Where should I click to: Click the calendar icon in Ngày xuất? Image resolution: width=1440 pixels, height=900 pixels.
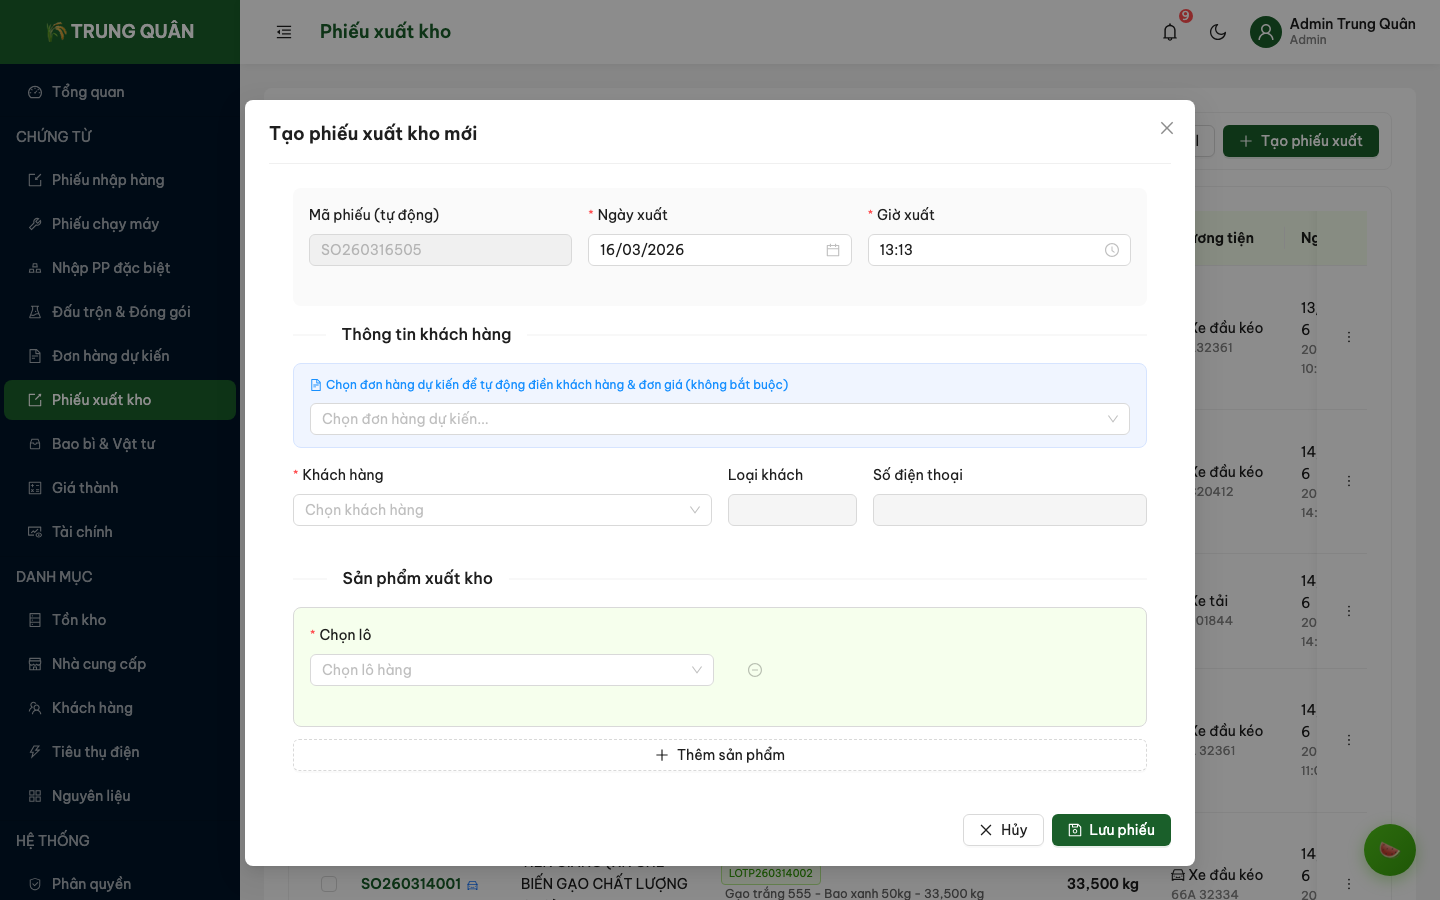832,250
